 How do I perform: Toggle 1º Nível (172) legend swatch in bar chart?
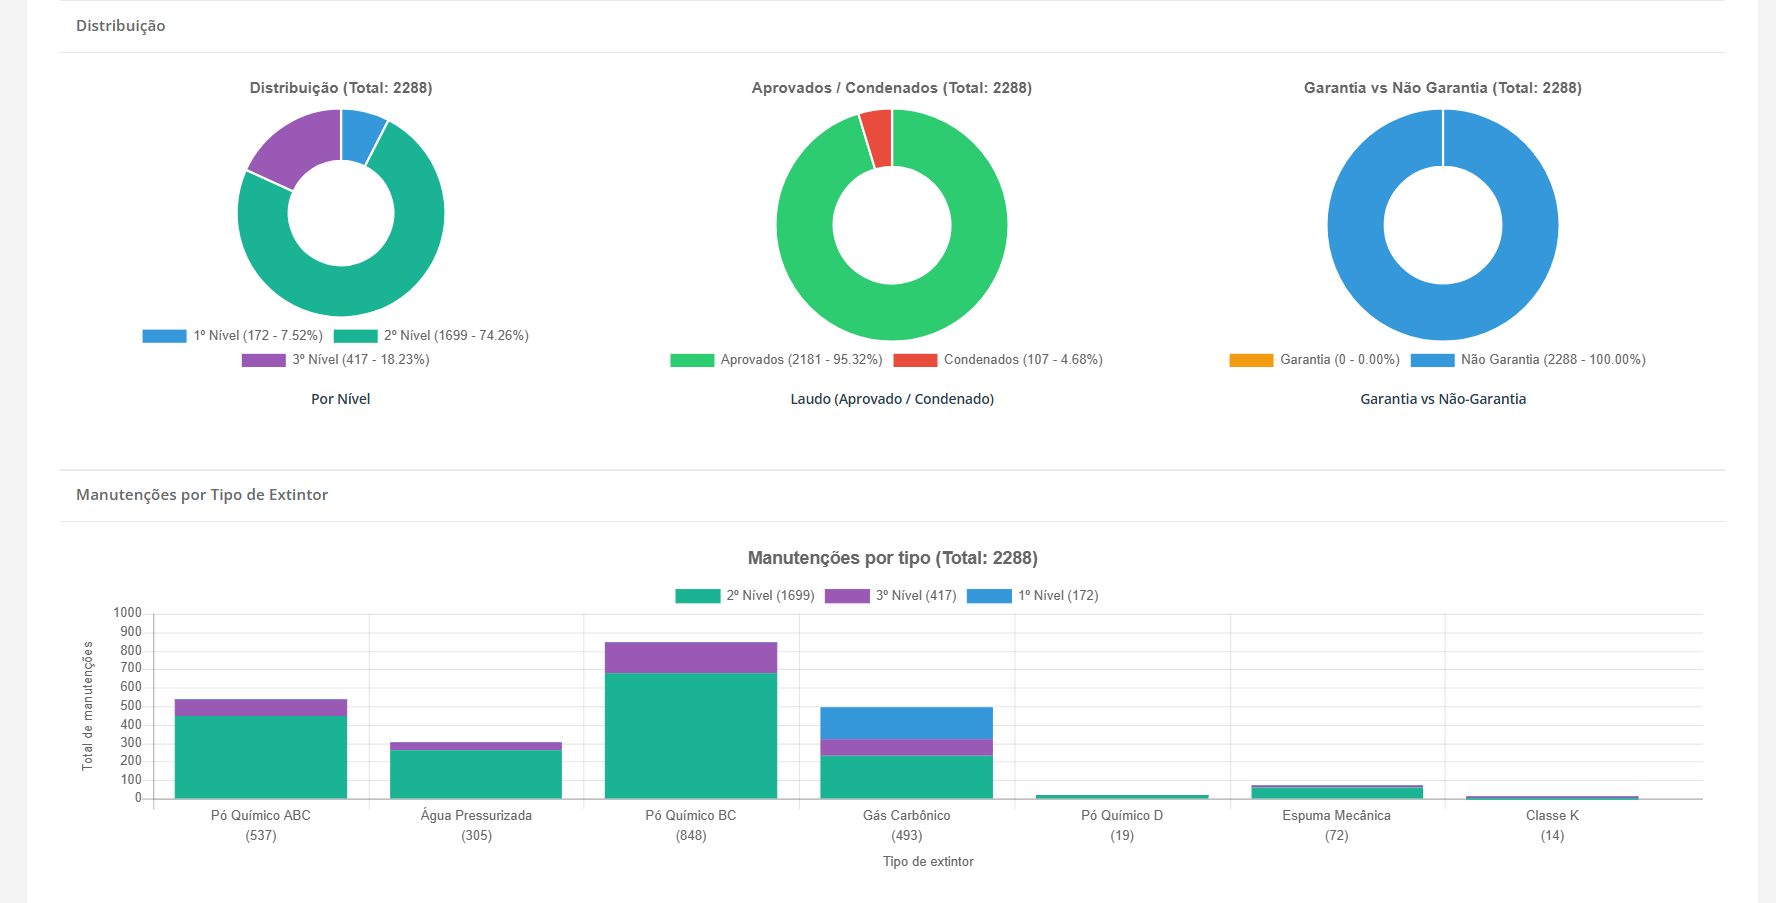pos(989,596)
